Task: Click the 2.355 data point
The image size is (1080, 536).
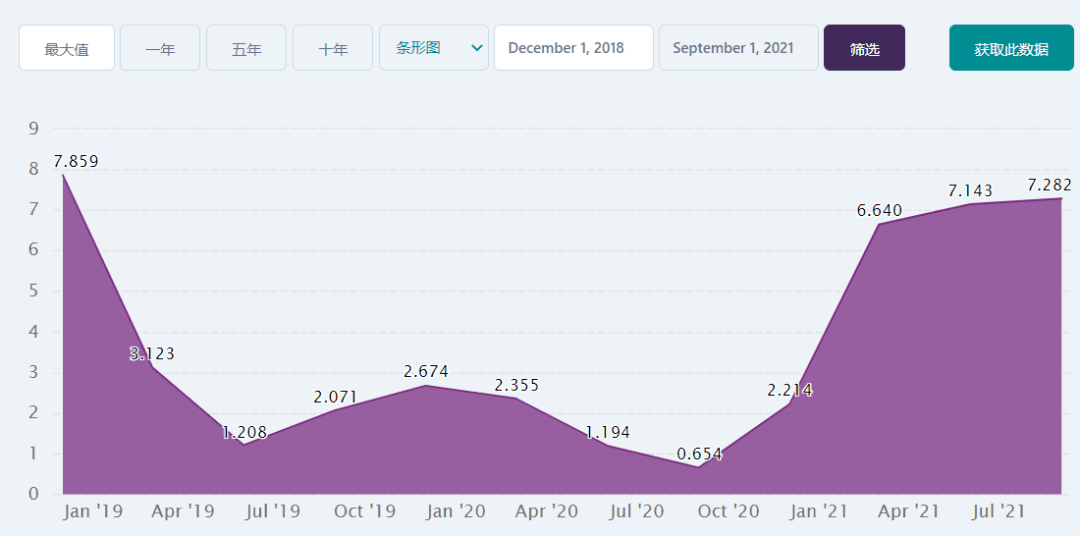Action: point(516,398)
